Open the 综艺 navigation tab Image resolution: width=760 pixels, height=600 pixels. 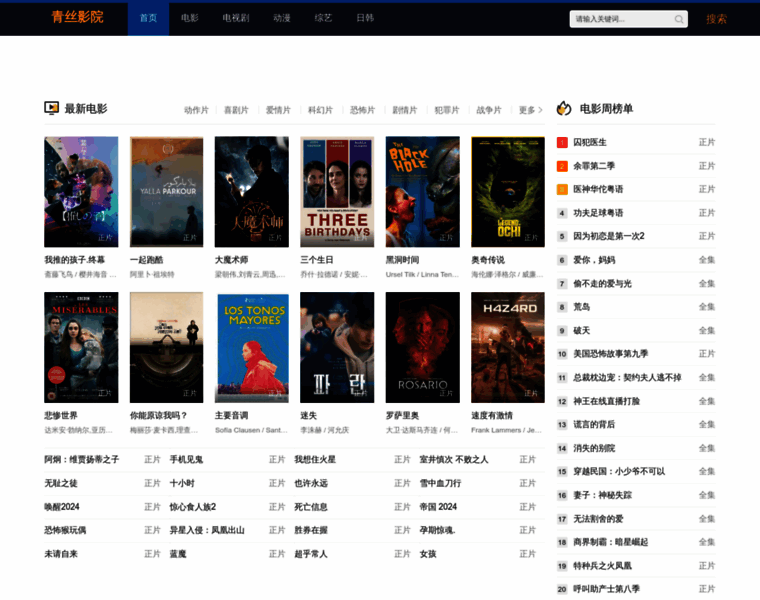(x=323, y=18)
